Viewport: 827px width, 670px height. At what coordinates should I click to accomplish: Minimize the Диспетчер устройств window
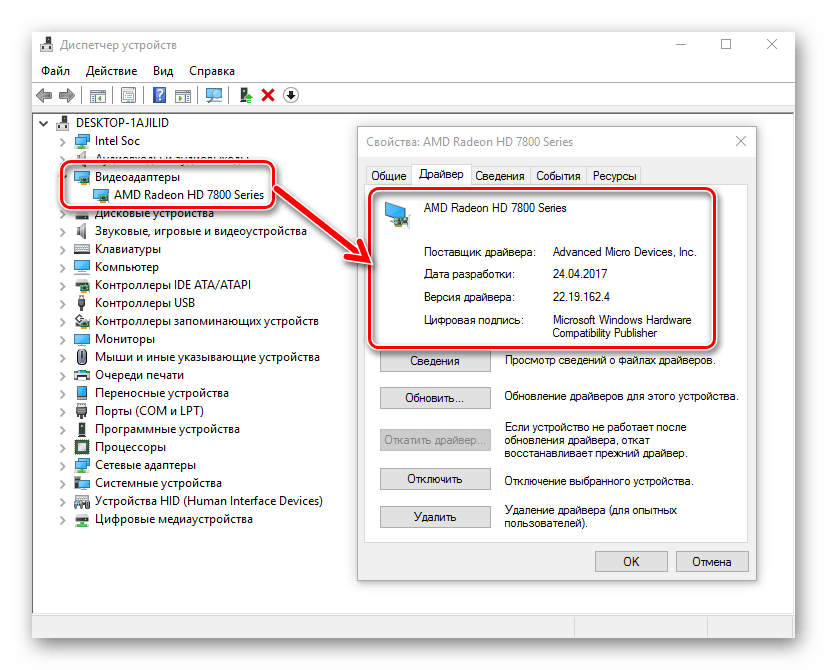pos(681,44)
